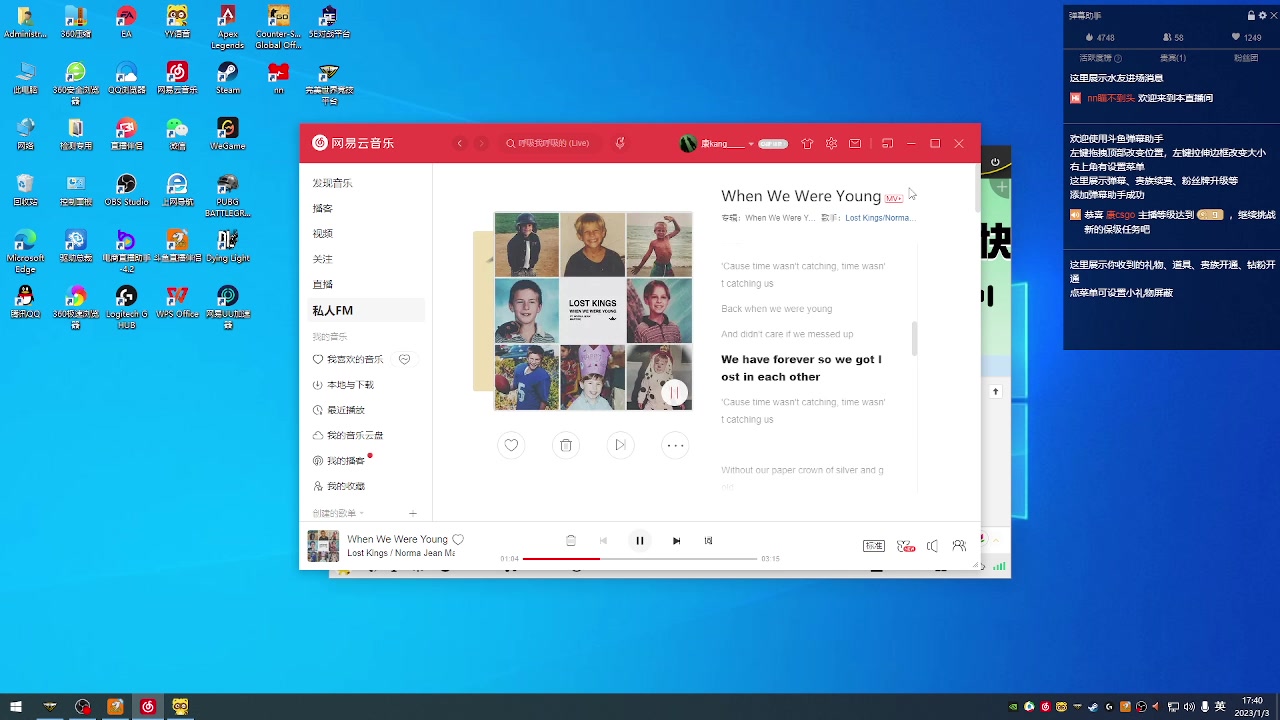The width and height of the screenshot is (1280, 720).
Task: Skip to next FM track below album art
Action: point(621,445)
